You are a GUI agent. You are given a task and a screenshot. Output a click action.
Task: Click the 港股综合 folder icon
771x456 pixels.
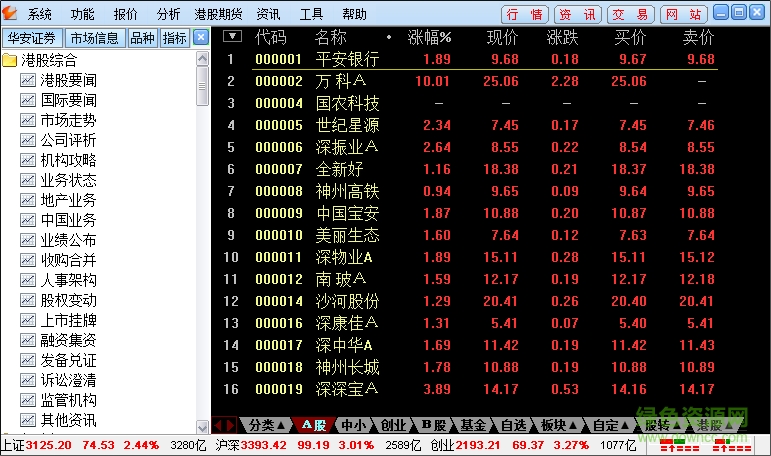pos(9,60)
